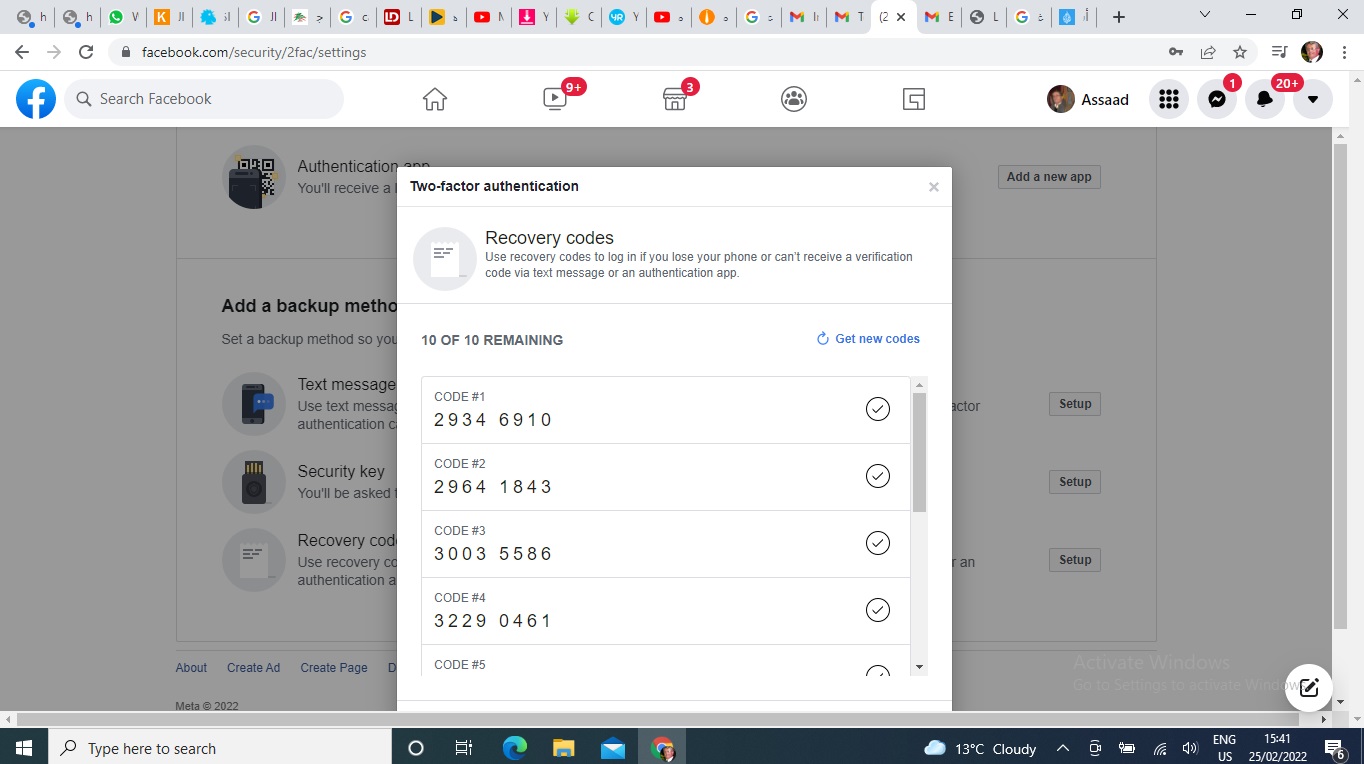Expand the account dropdown arrow
The image size is (1364, 764).
tap(1313, 99)
